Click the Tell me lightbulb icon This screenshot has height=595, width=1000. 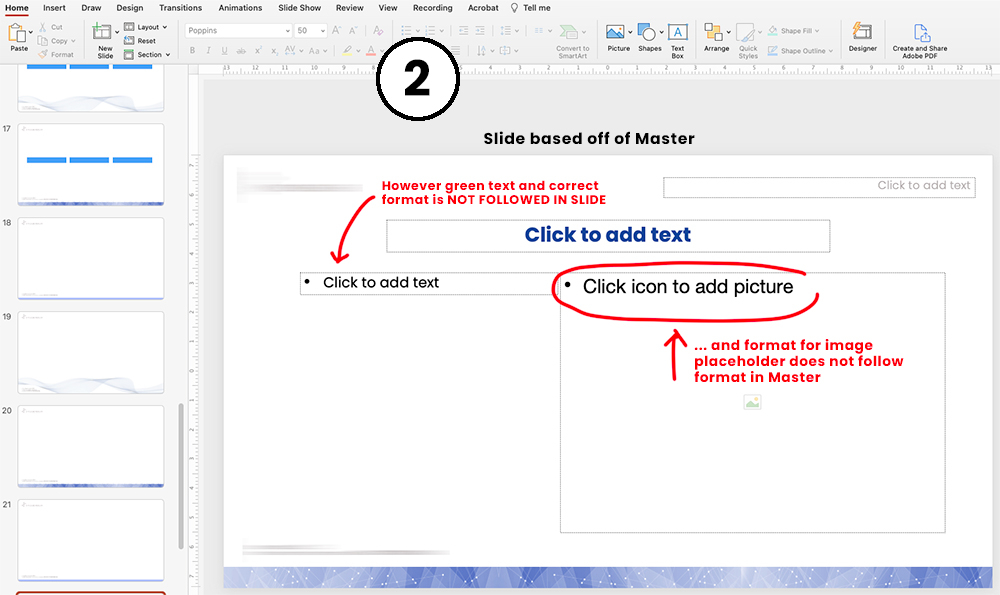[514, 8]
